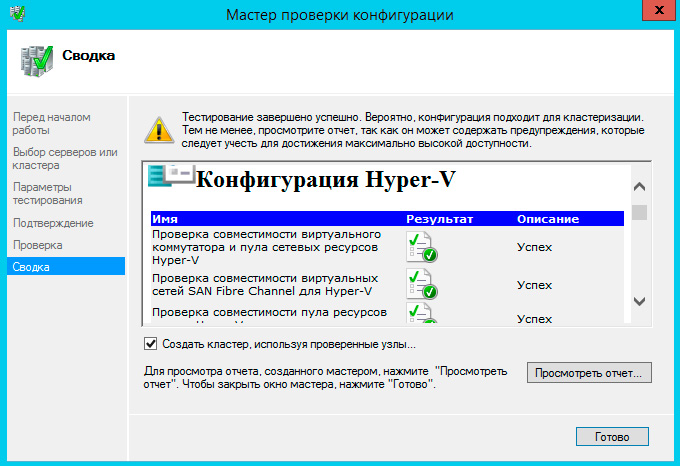This screenshot has height=466, width=680.
Task: Click the Результат column header
Action: pos(439,219)
